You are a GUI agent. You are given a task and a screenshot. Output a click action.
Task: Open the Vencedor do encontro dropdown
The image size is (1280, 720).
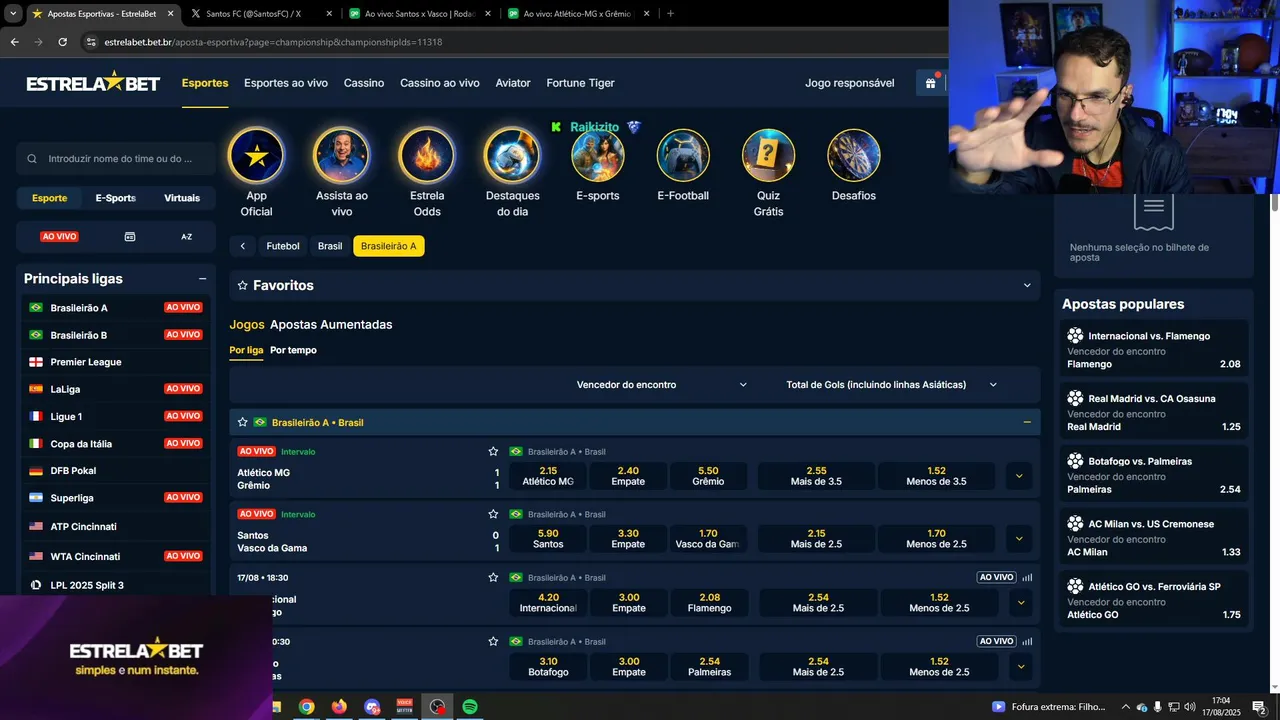[661, 385]
